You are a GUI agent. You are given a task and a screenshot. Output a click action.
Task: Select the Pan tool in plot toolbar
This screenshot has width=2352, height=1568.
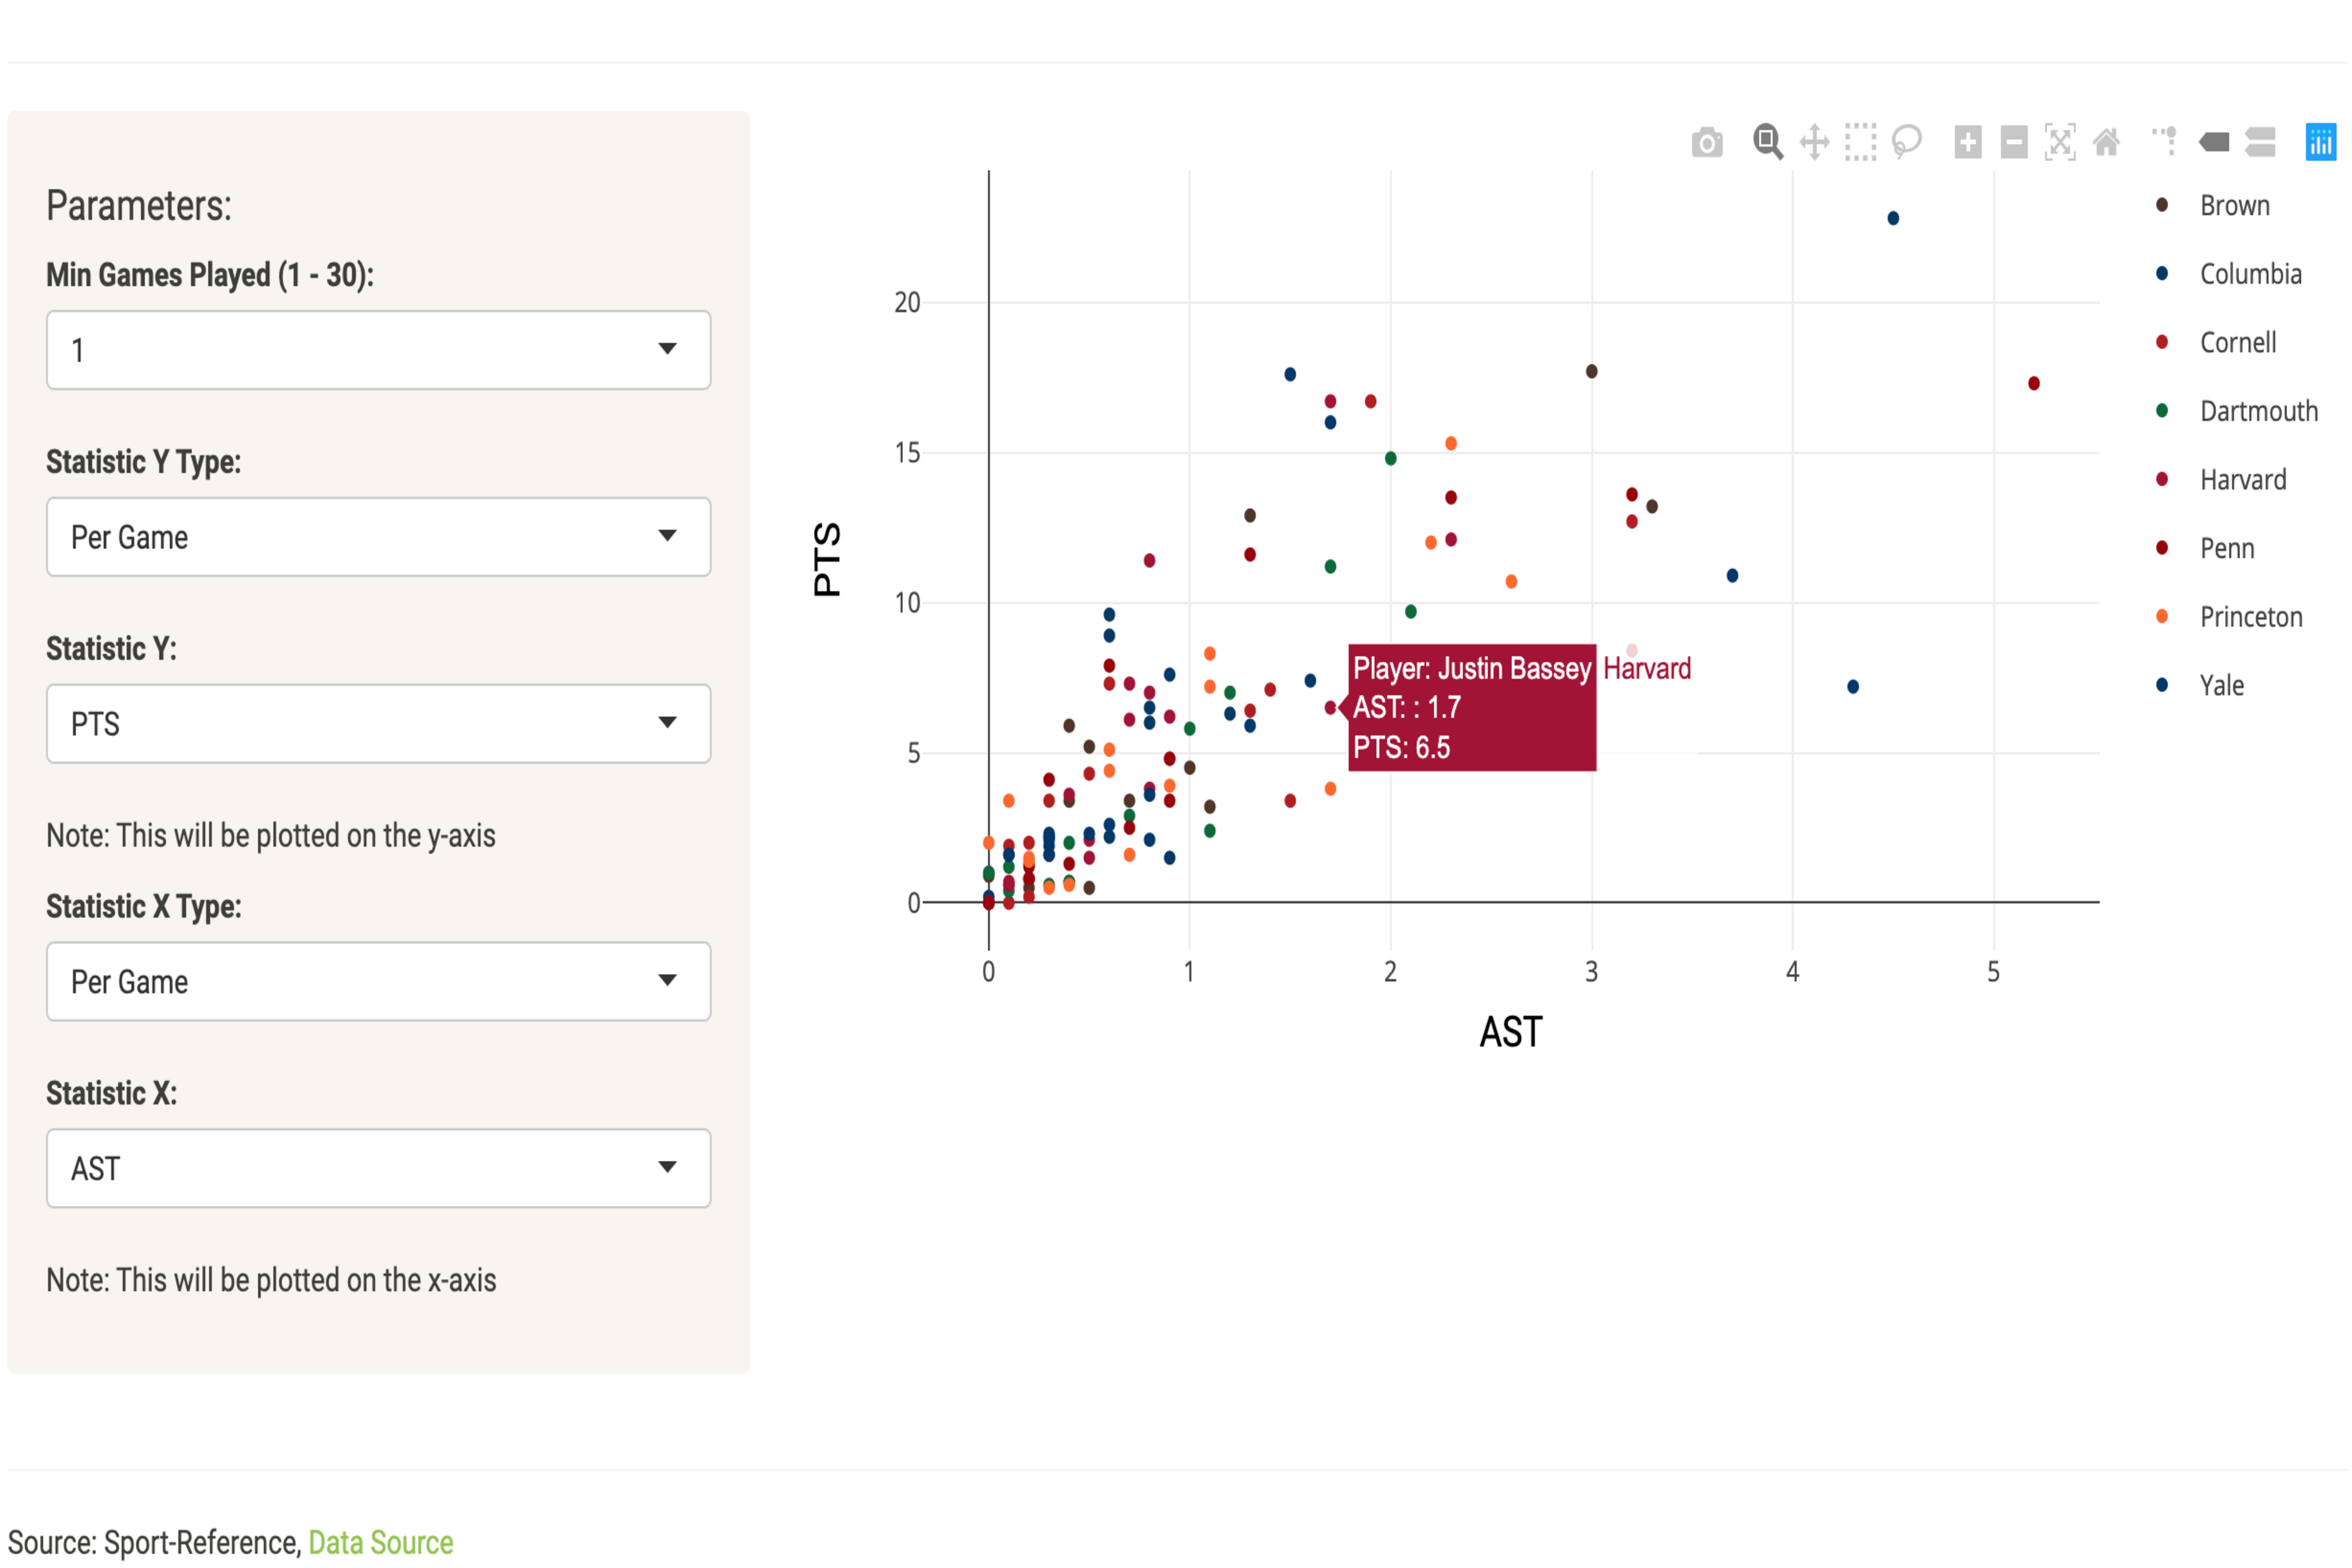(1814, 143)
